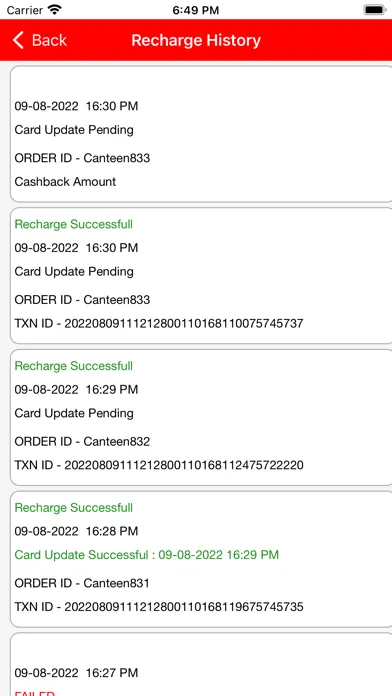Select ORDER ID - Canteen832

[82, 442]
